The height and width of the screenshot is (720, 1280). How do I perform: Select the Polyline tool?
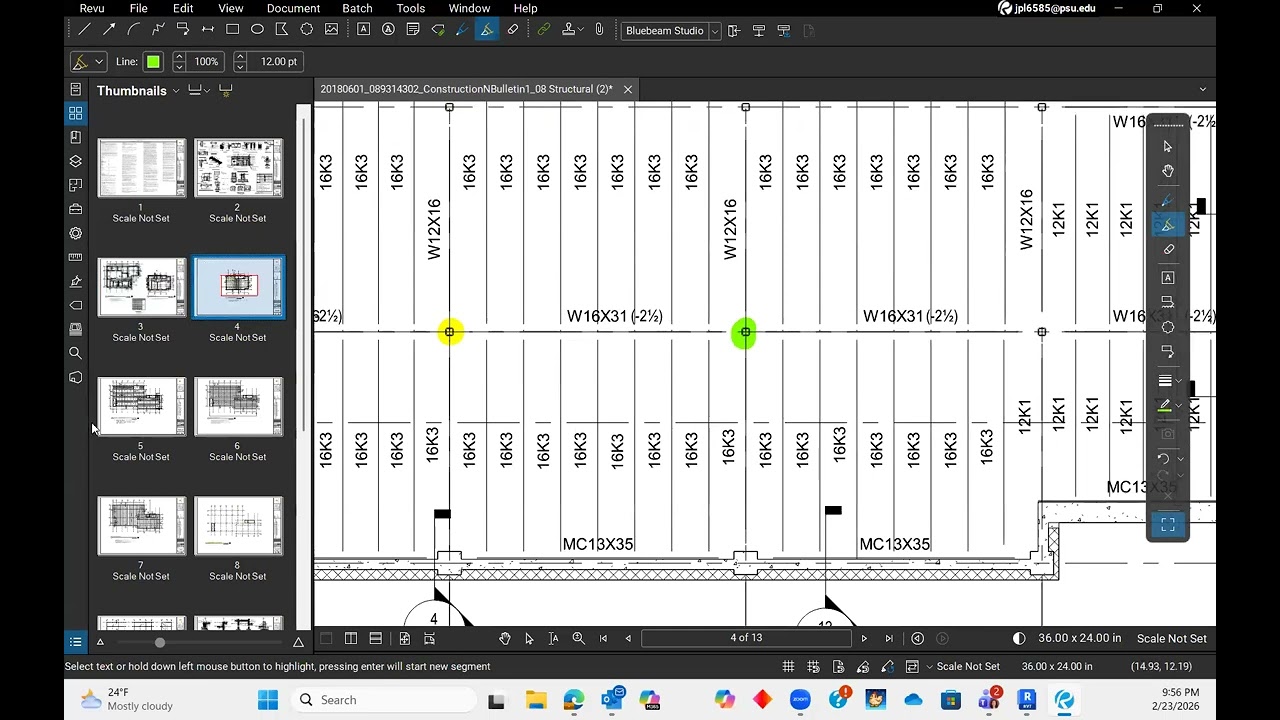pos(159,30)
